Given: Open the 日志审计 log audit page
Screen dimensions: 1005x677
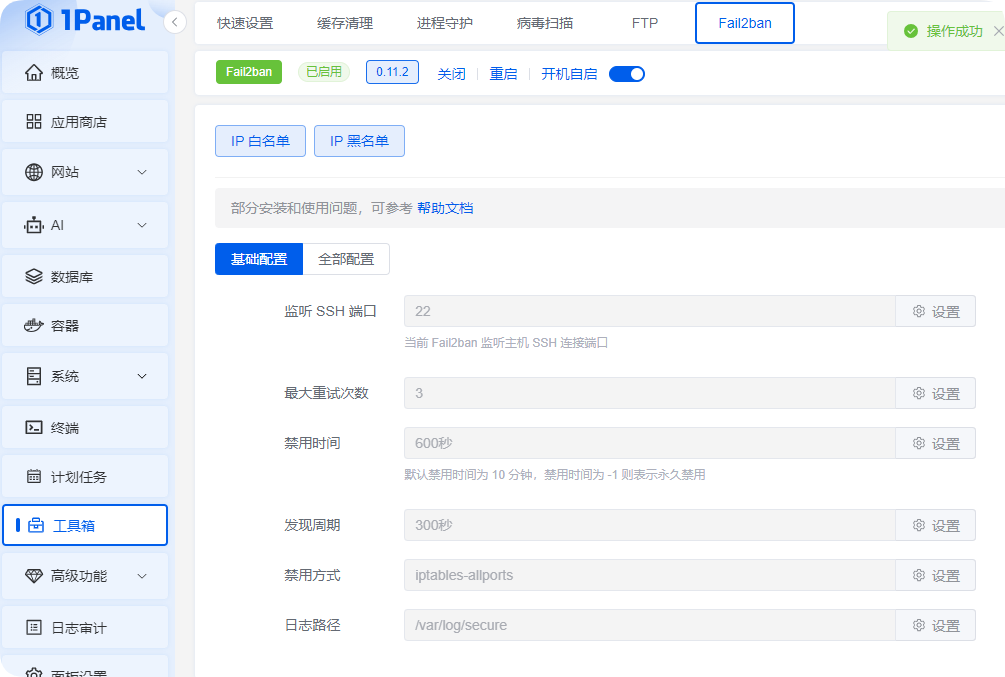Looking at the screenshot, I should click(85, 628).
